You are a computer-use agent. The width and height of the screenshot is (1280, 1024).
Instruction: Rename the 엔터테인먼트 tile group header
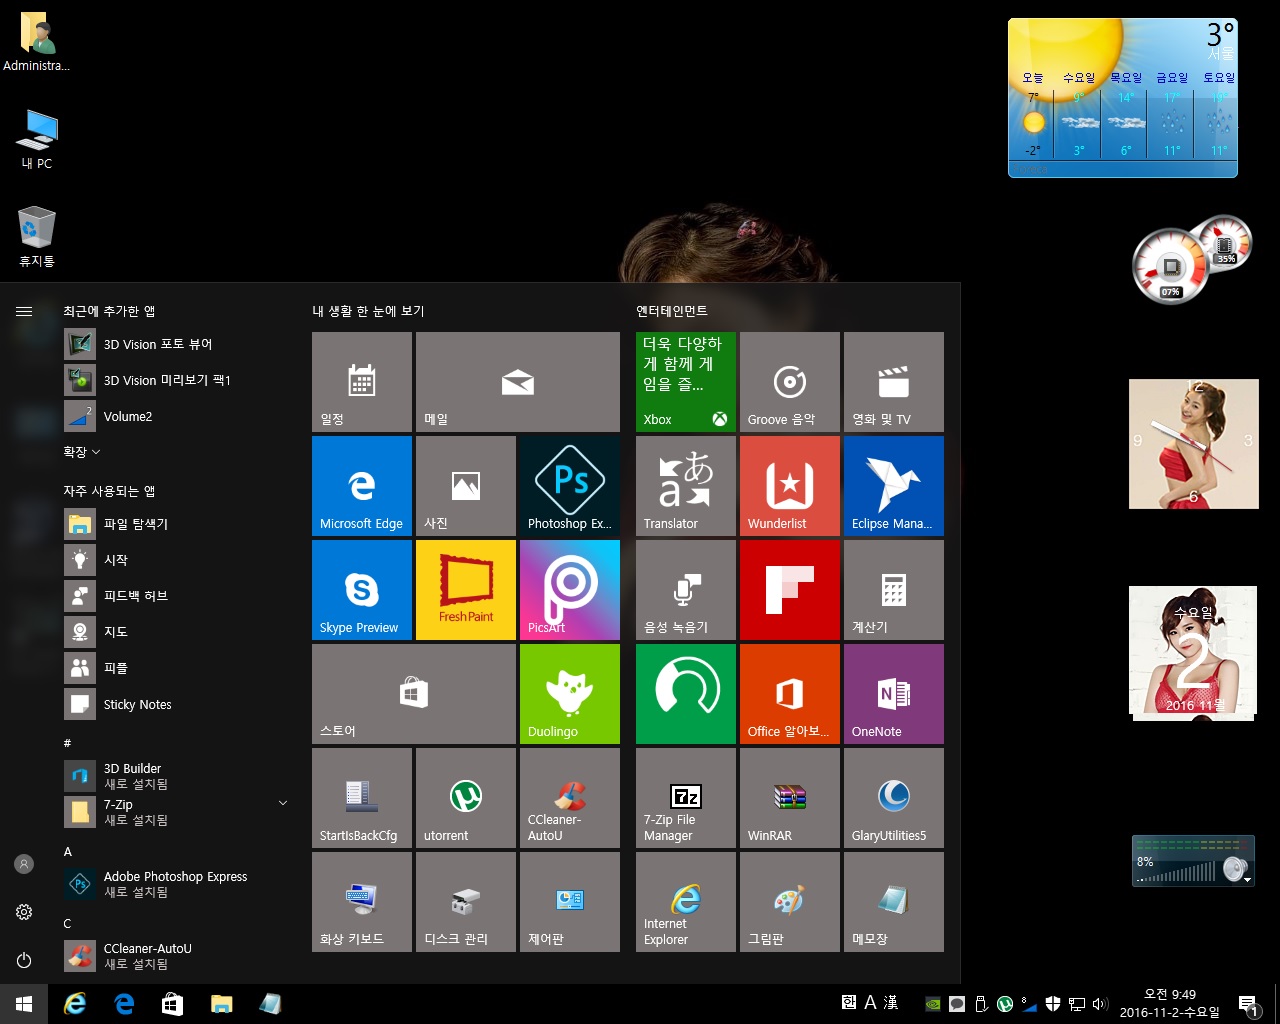coord(672,311)
